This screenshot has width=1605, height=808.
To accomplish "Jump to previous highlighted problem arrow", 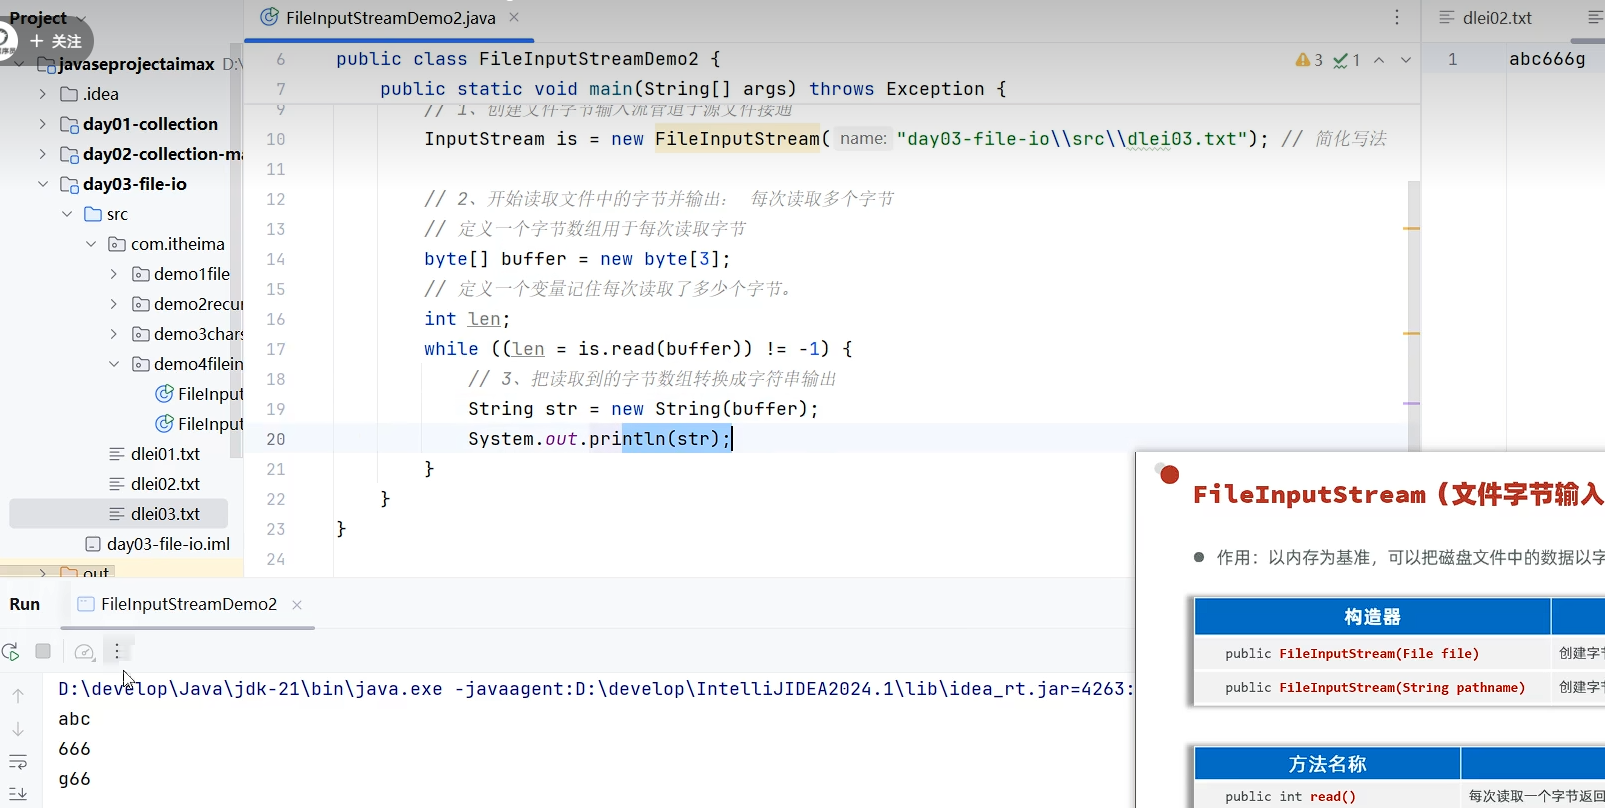I will coord(1379,60).
